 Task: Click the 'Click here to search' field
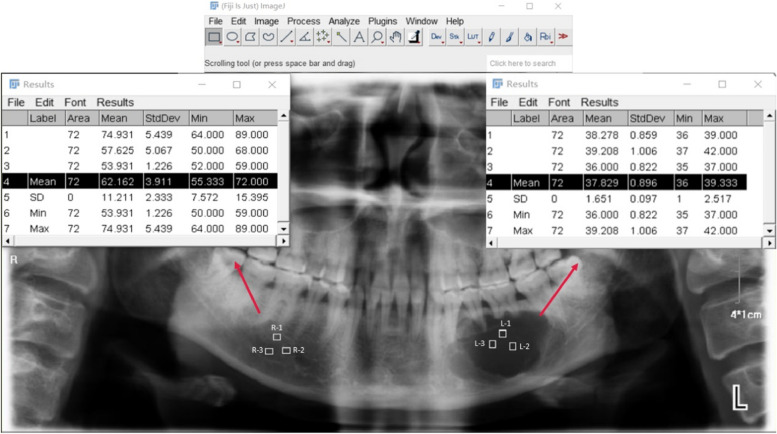[529, 63]
